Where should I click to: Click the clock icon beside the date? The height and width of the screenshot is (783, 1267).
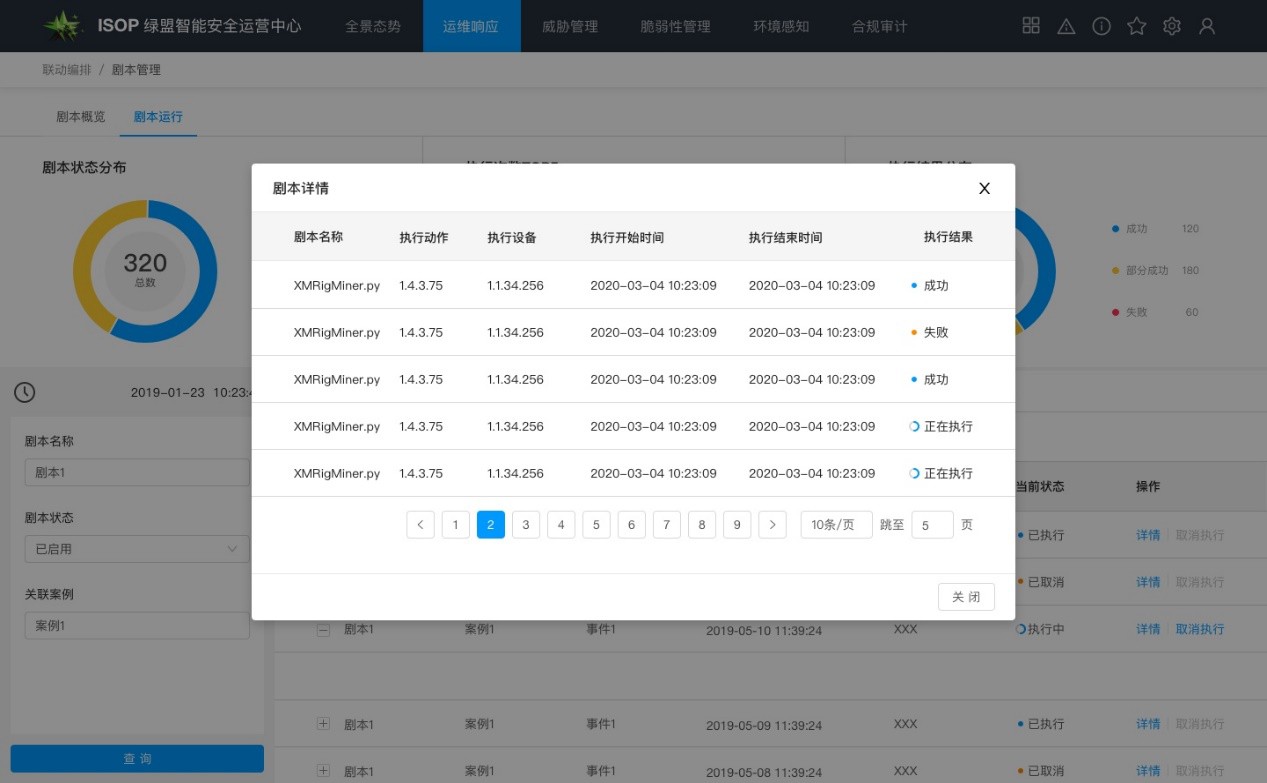(24, 392)
